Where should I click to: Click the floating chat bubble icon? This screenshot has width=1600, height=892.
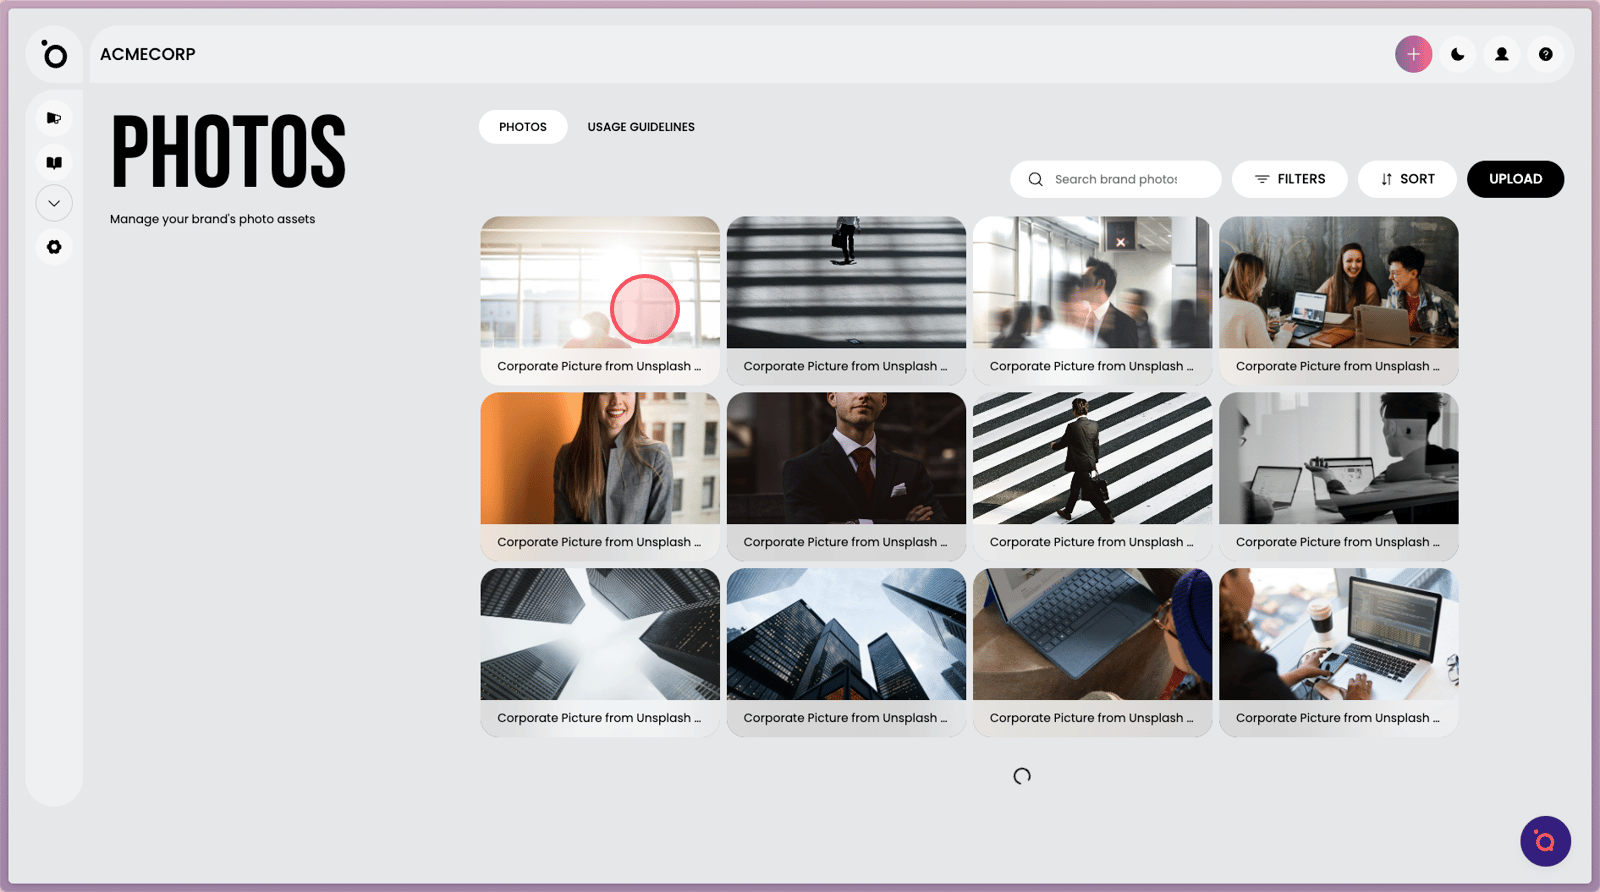tap(1545, 841)
